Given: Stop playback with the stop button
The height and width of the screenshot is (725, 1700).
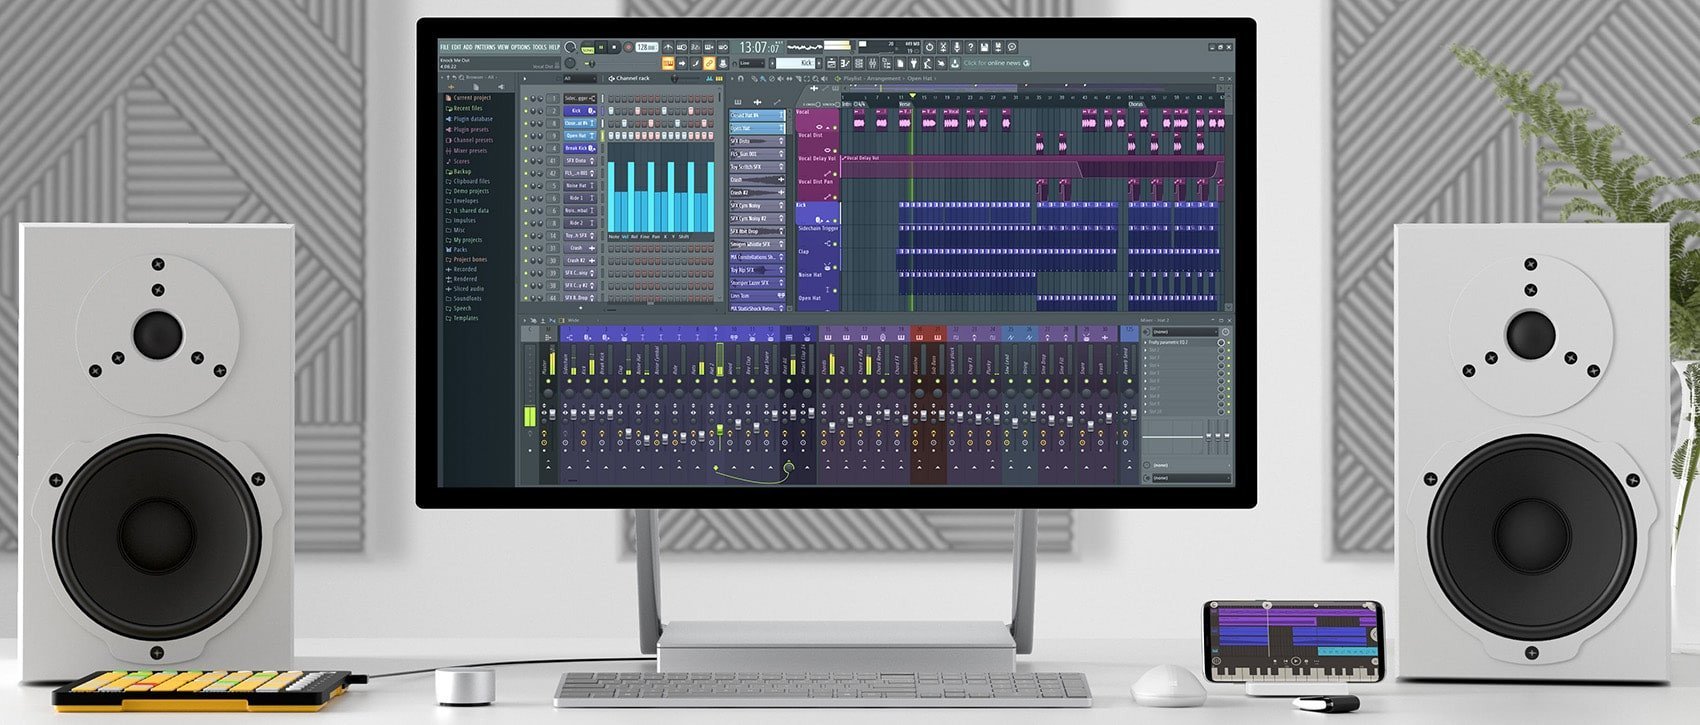Looking at the screenshot, I should pyautogui.click(x=614, y=47).
